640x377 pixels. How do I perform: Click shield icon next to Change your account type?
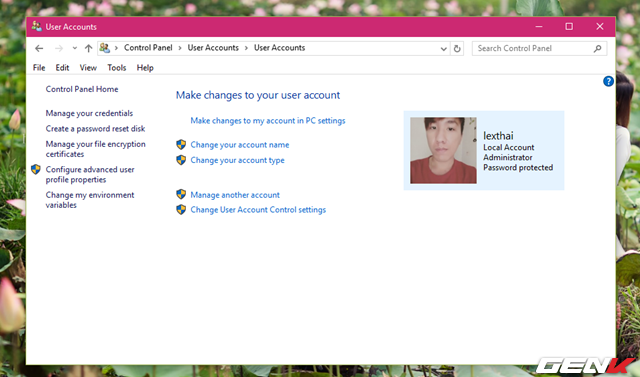click(x=181, y=160)
